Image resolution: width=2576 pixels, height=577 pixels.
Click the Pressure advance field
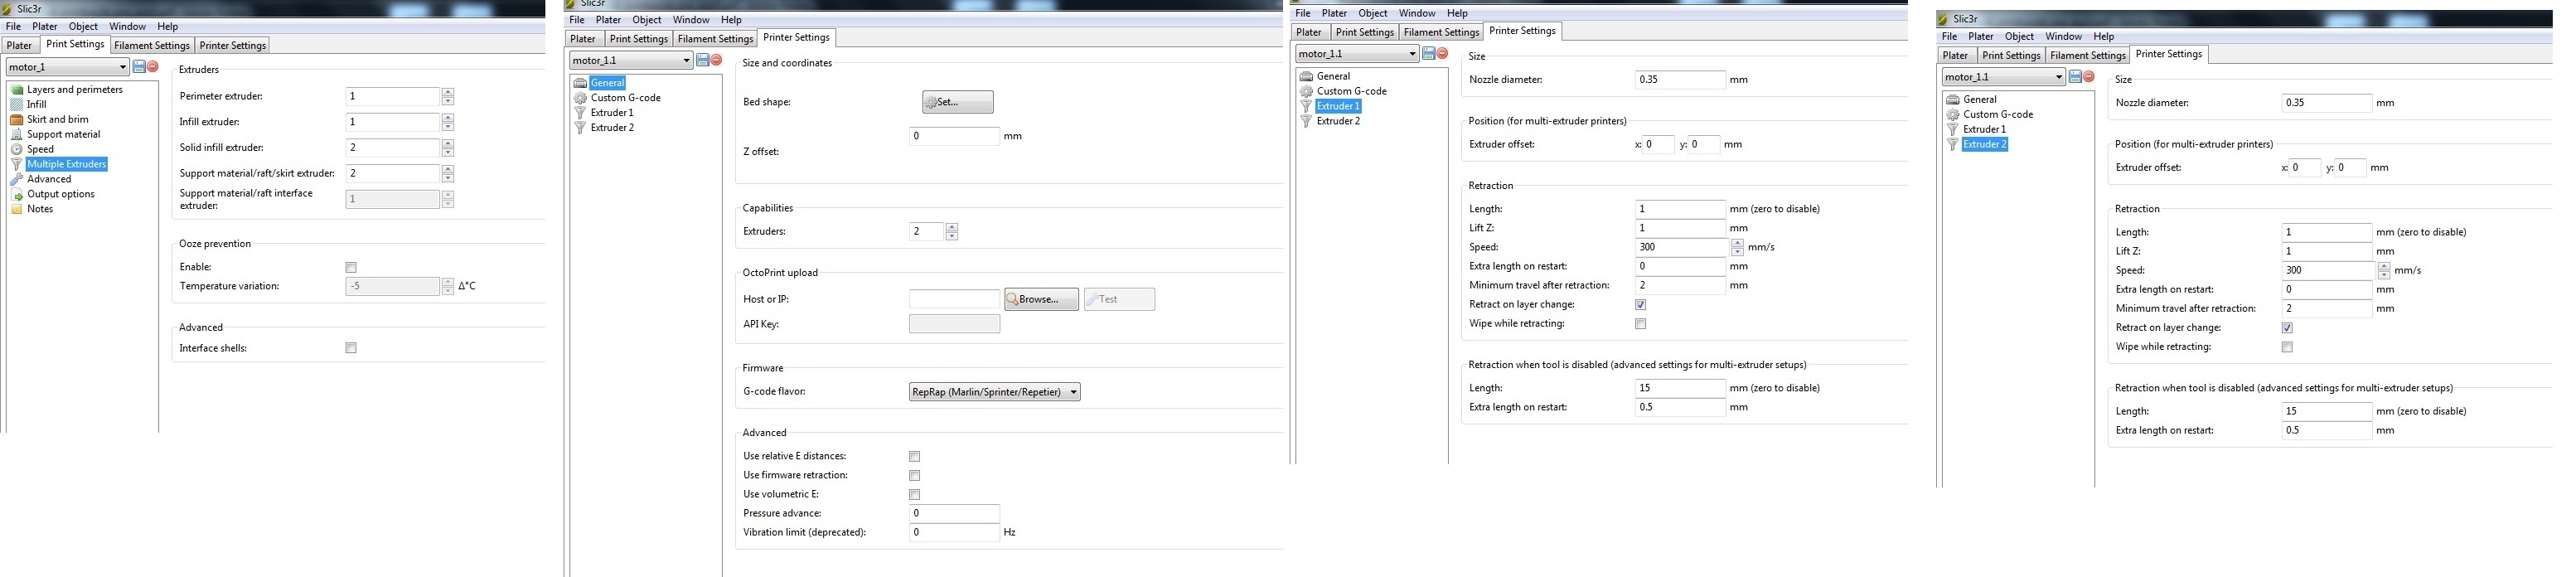(x=954, y=513)
